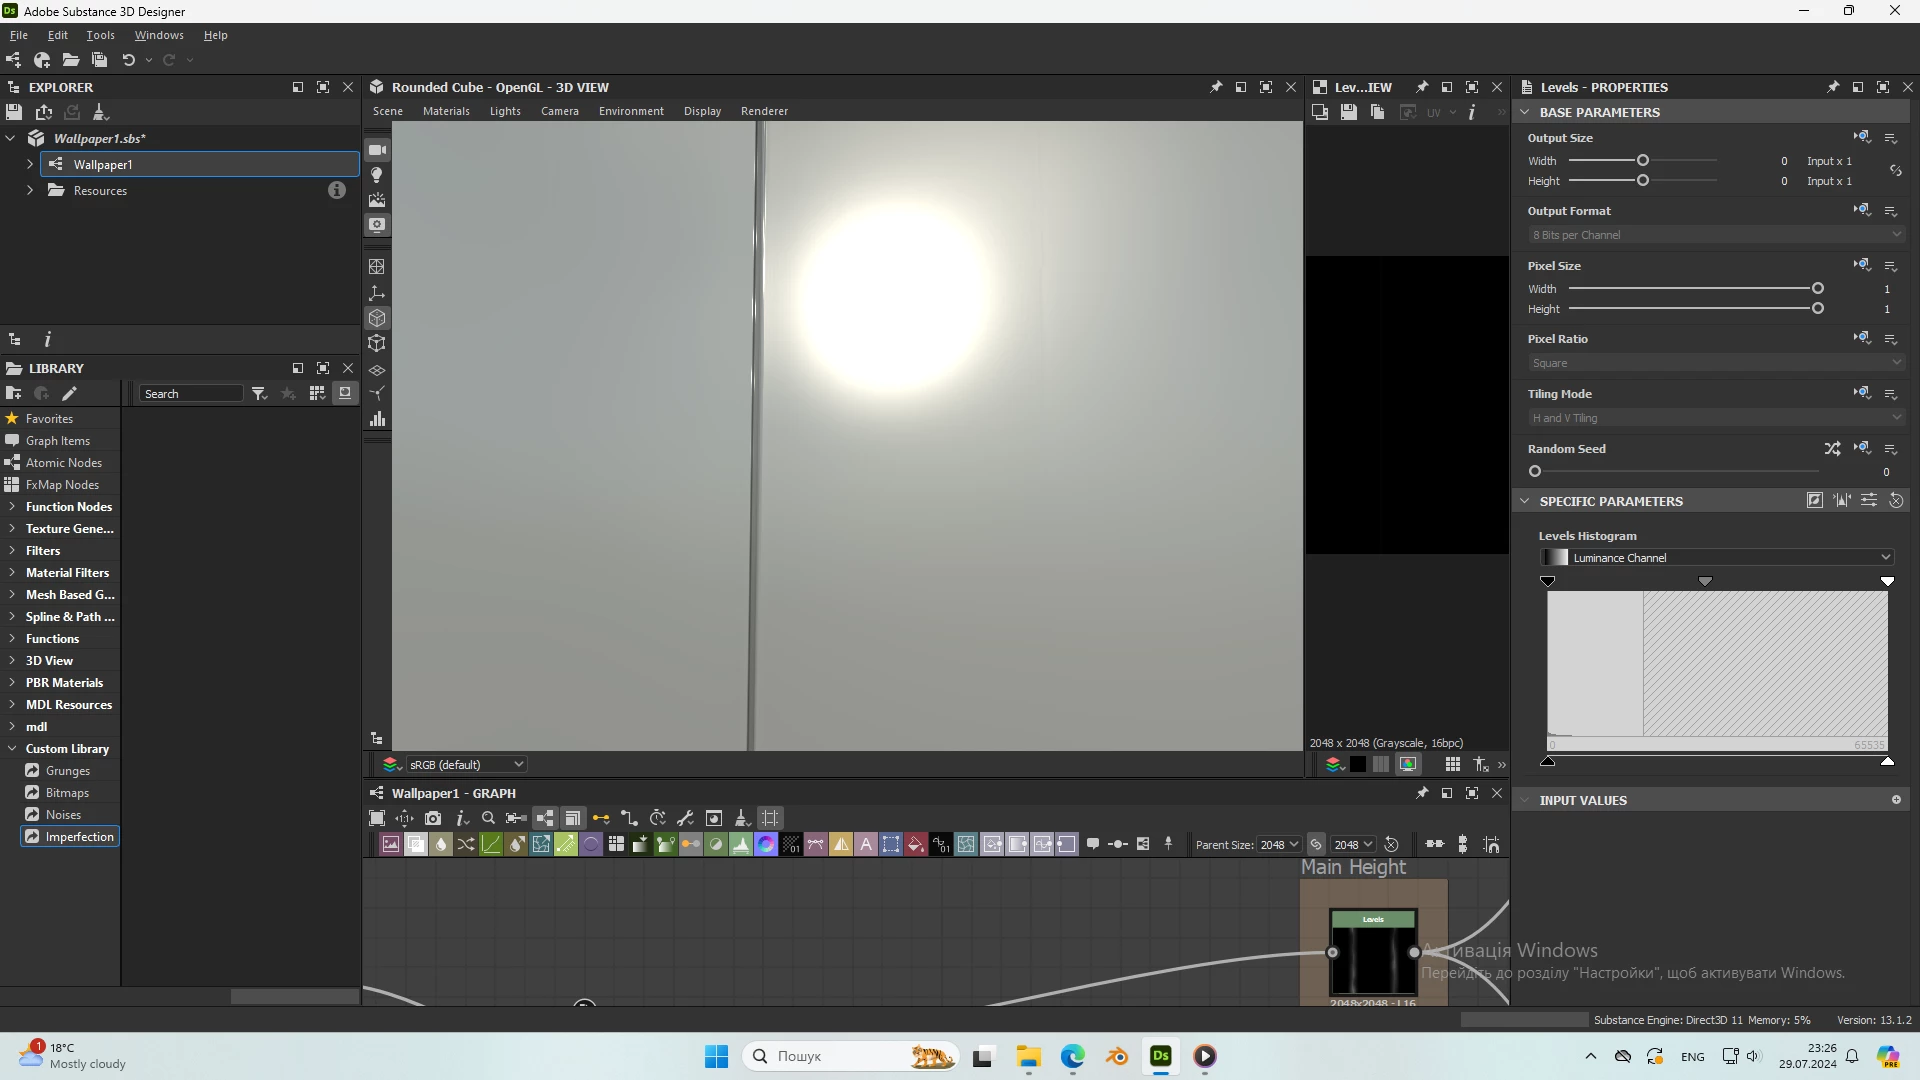Open the Environment menu in 3D view
1920x1080 pixels.
pos(631,111)
